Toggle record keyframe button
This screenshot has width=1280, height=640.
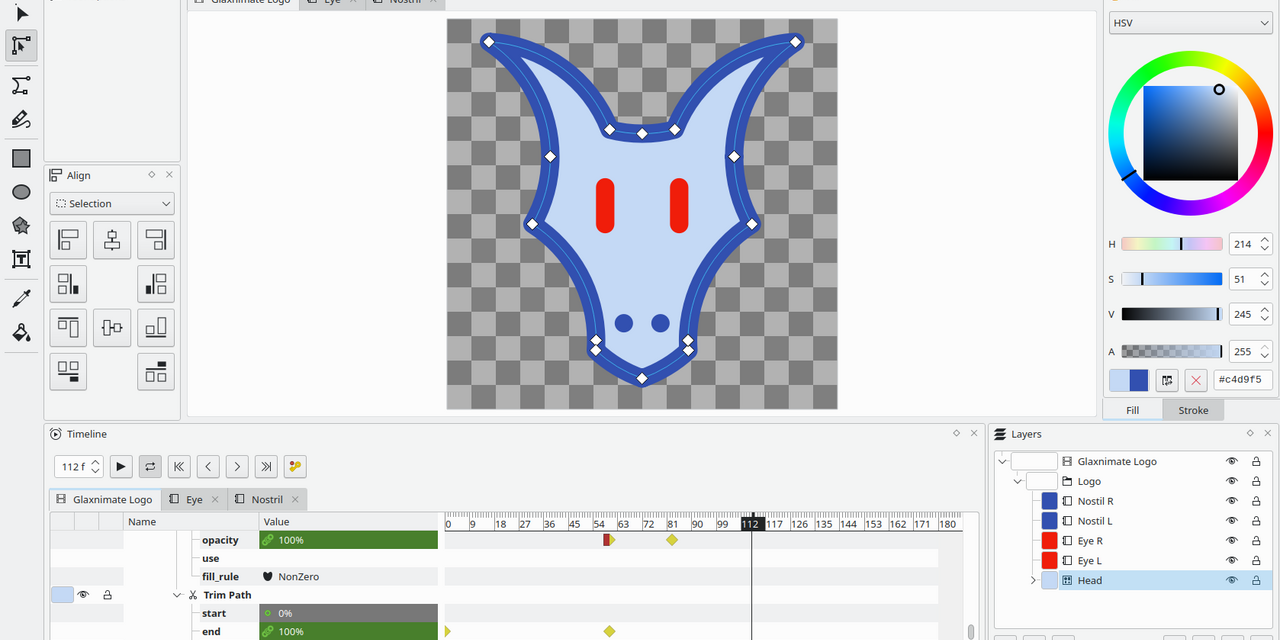pos(295,466)
